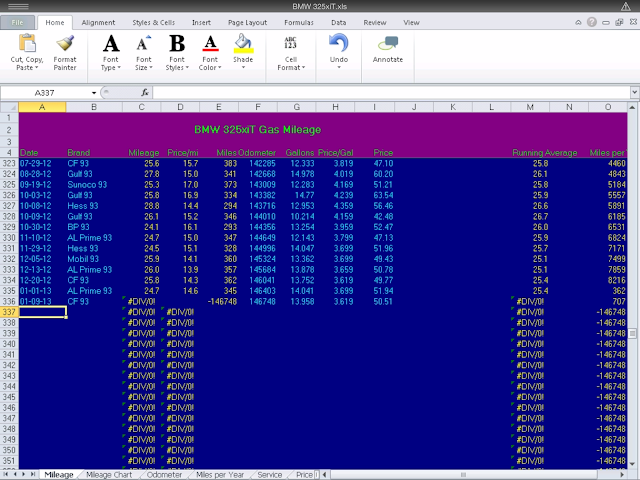The width and height of the screenshot is (640, 480).
Task: Switch to the Formulas ribbon tab
Action: (x=299, y=22)
